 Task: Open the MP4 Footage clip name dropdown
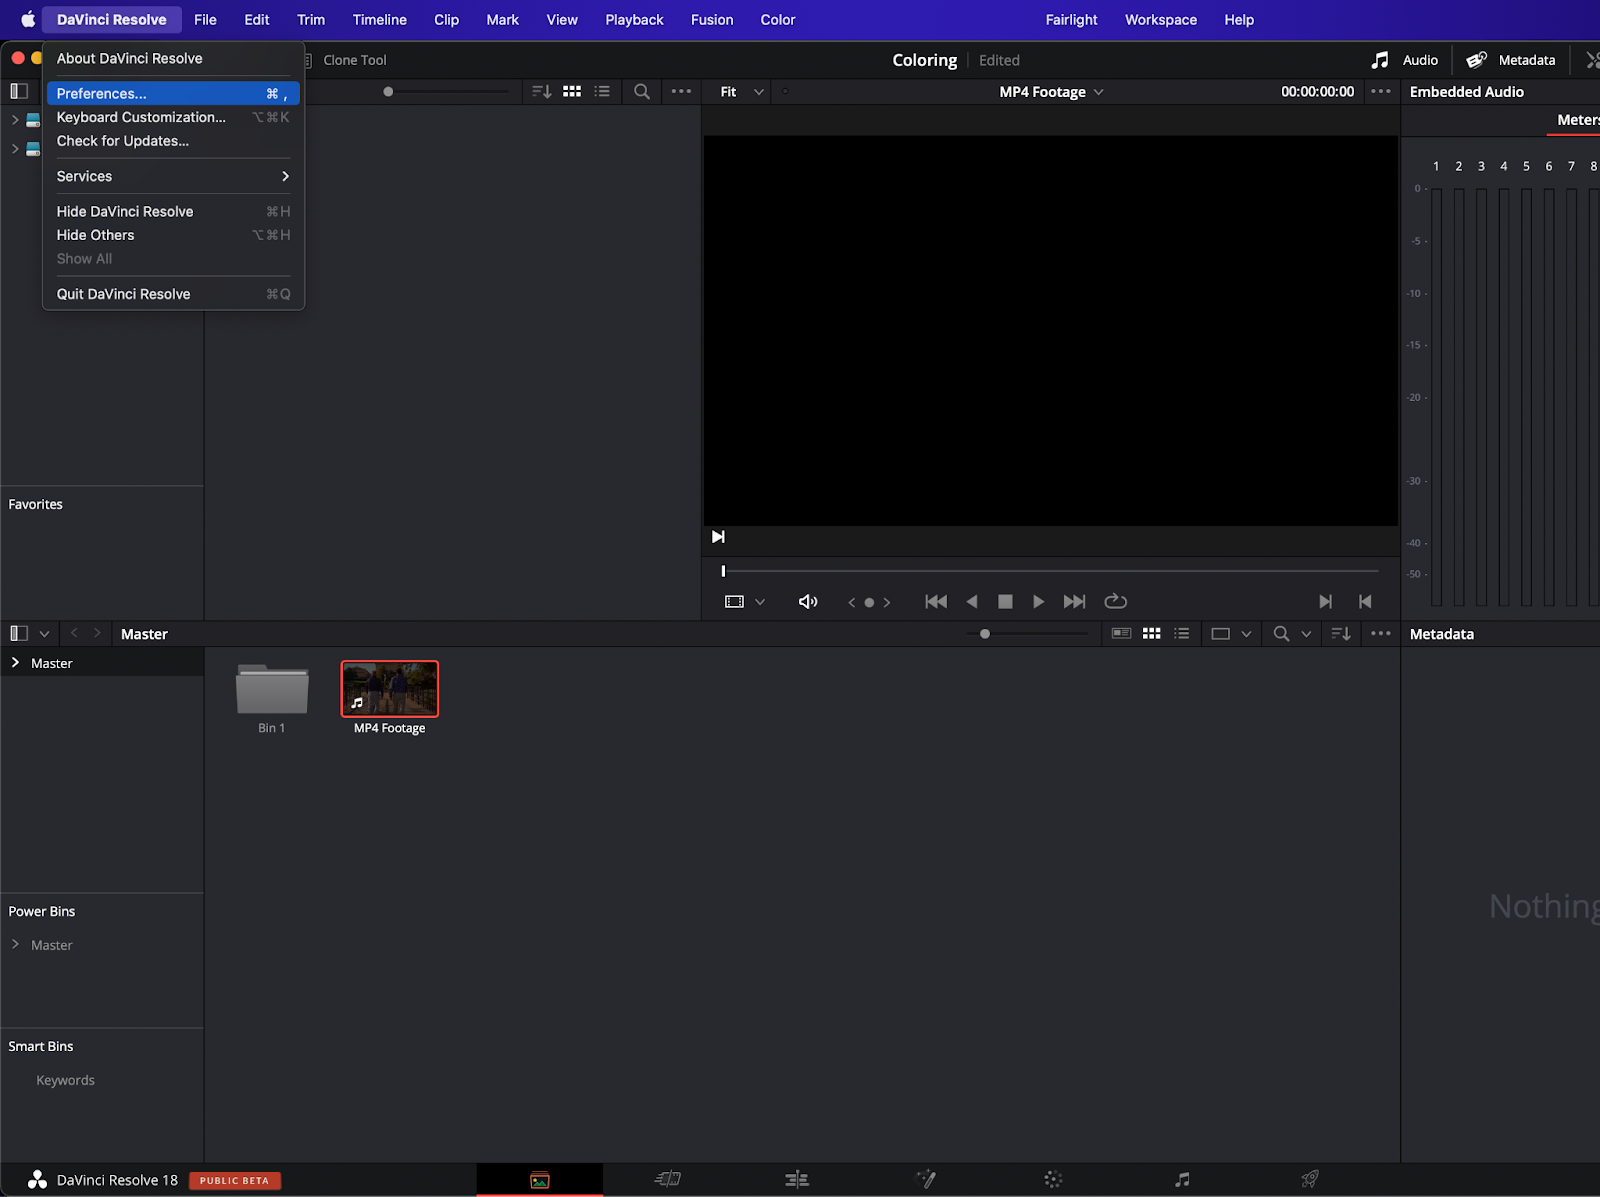click(1052, 92)
